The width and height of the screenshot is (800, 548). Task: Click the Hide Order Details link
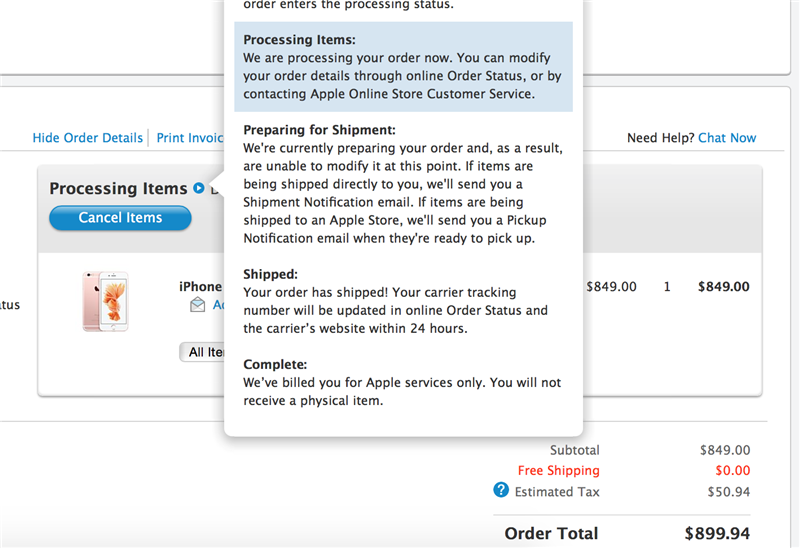[87, 138]
